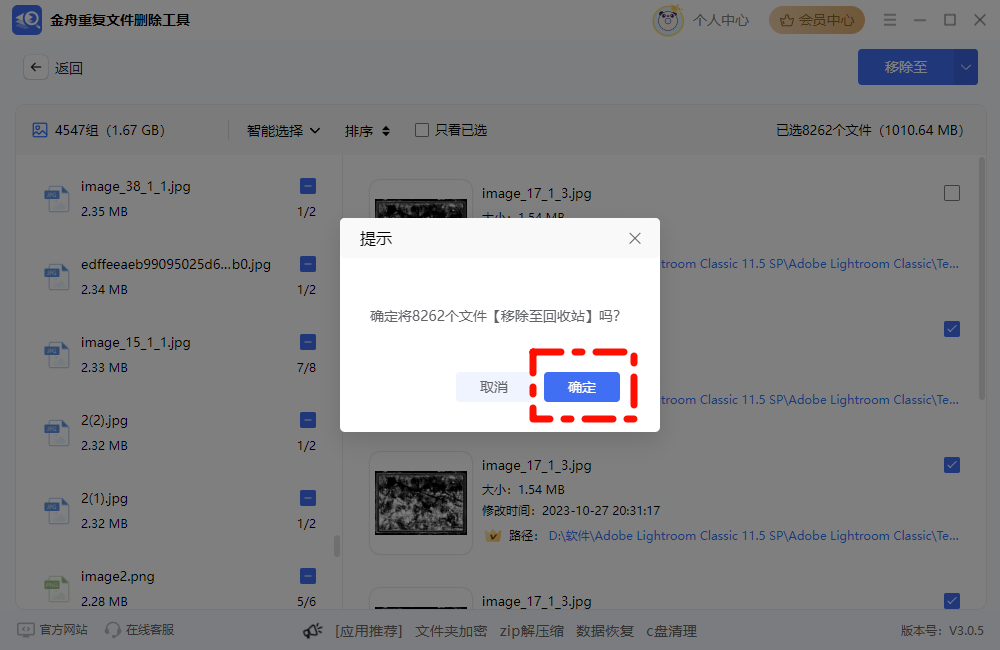Screen dimensions: 1000x650
Task: Open 官方网站 link in footer
Action: pos(63,630)
